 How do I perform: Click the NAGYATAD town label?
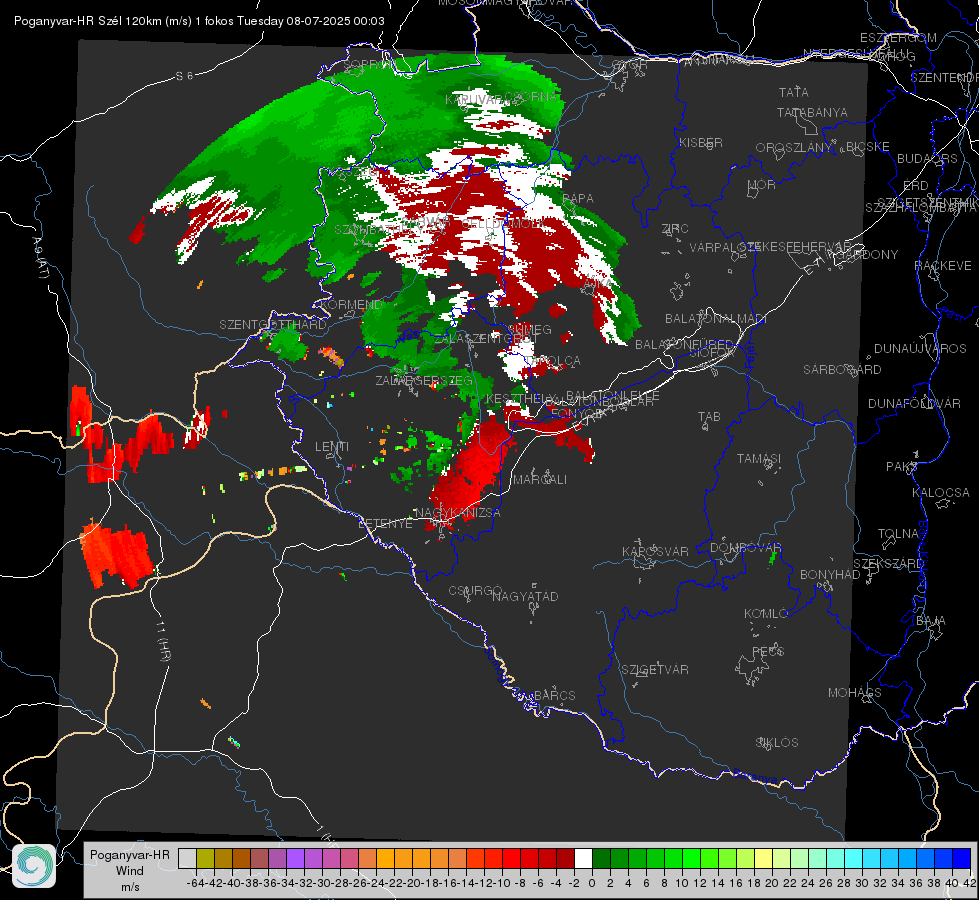(x=525, y=596)
